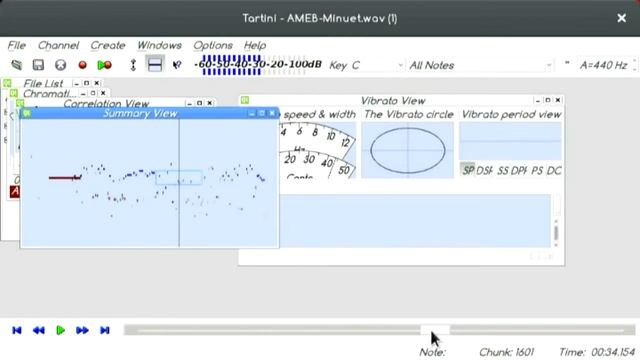The width and height of the screenshot is (640, 360).
Task: Click the Play and Record icon
Action: [104, 65]
